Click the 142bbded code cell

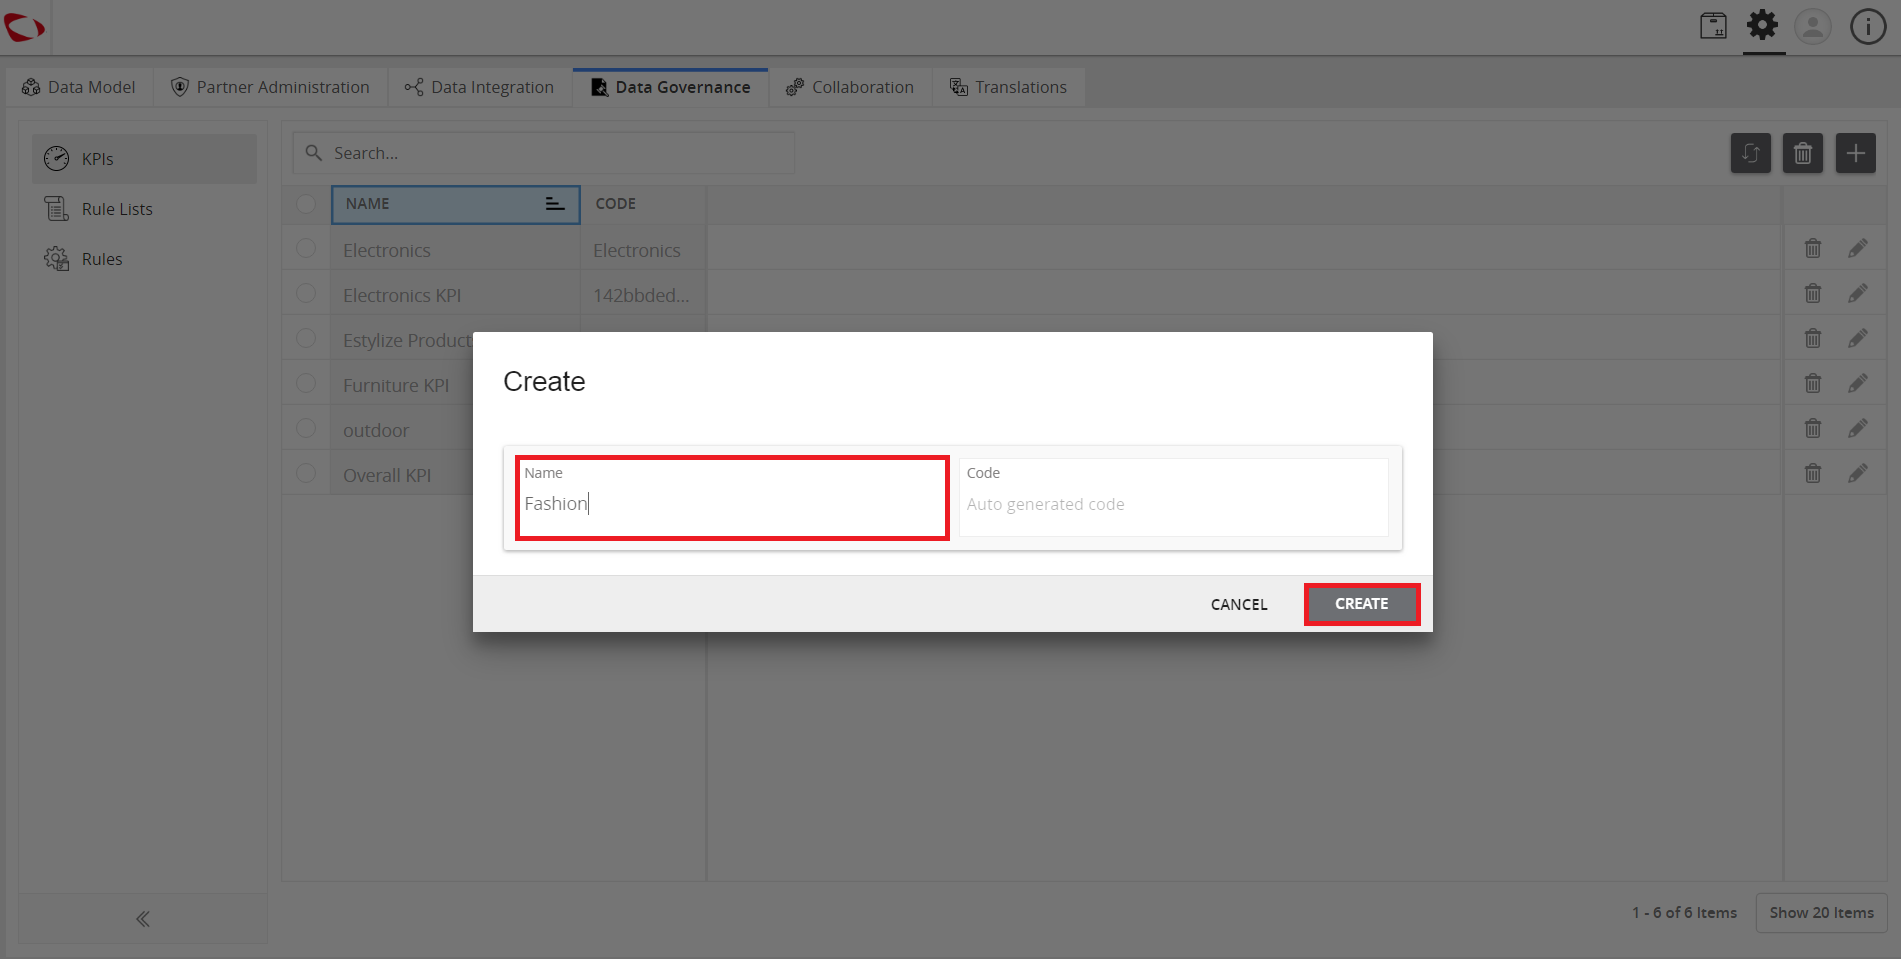pos(643,295)
